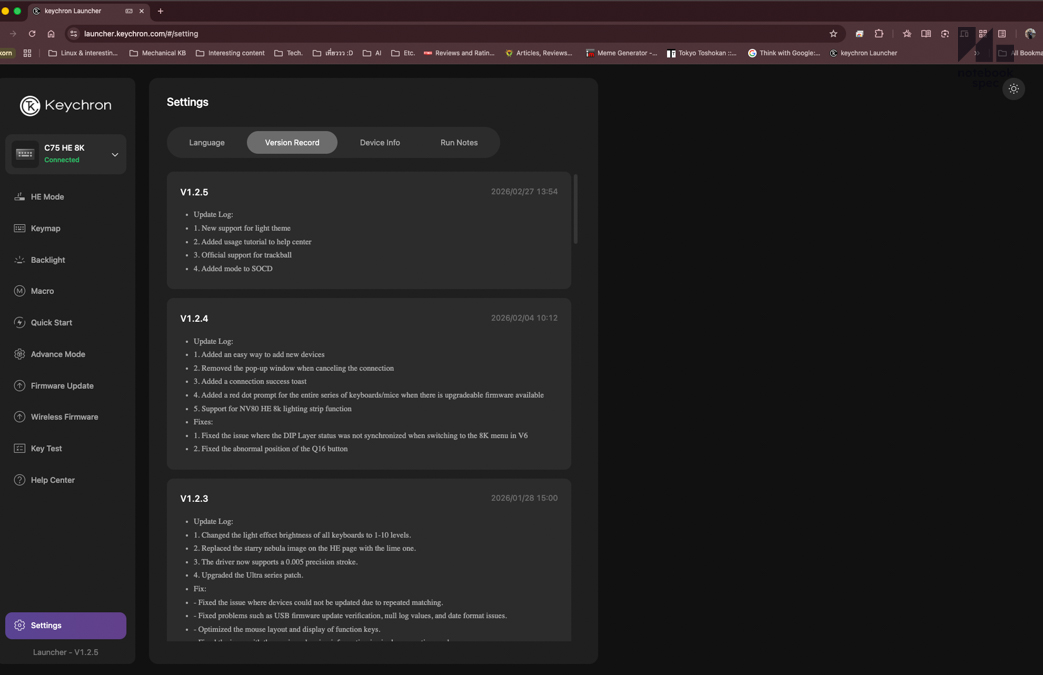The width and height of the screenshot is (1043, 675).
Task: Open the Macro section
Action: 42,291
